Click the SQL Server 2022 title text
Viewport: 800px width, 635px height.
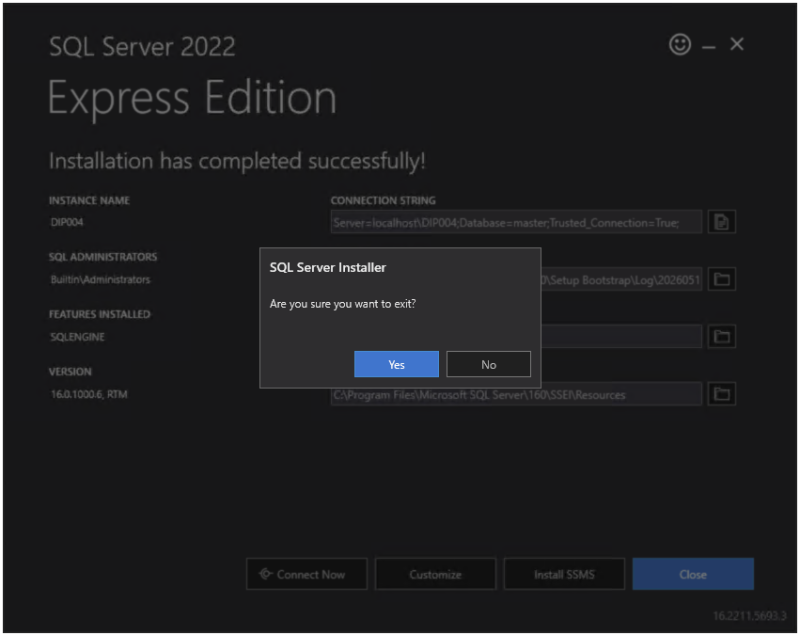click(x=142, y=46)
